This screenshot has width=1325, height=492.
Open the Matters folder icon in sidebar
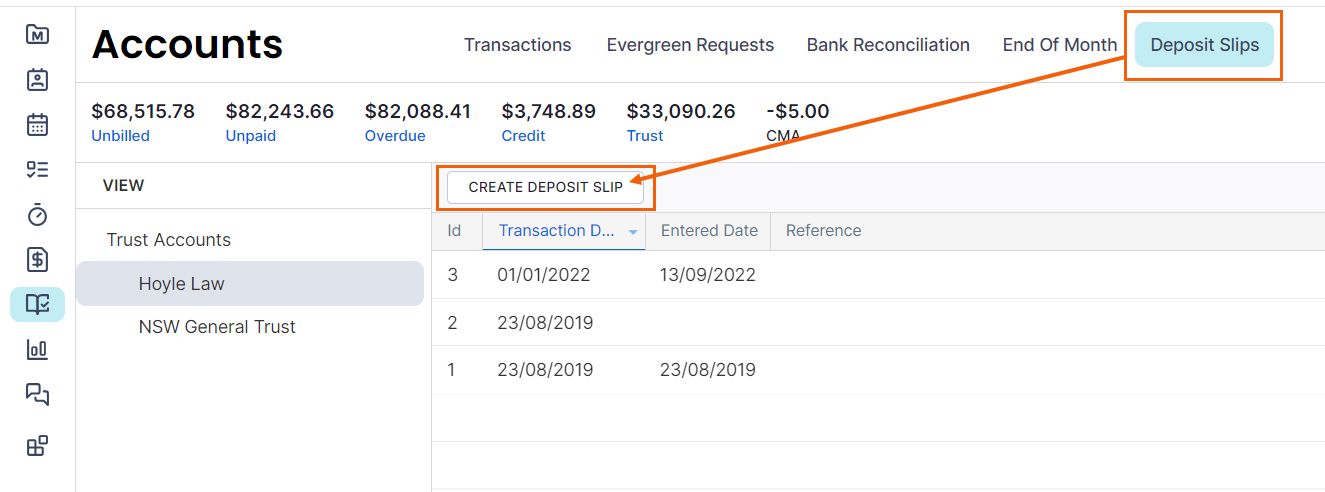pyautogui.click(x=37, y=35)
